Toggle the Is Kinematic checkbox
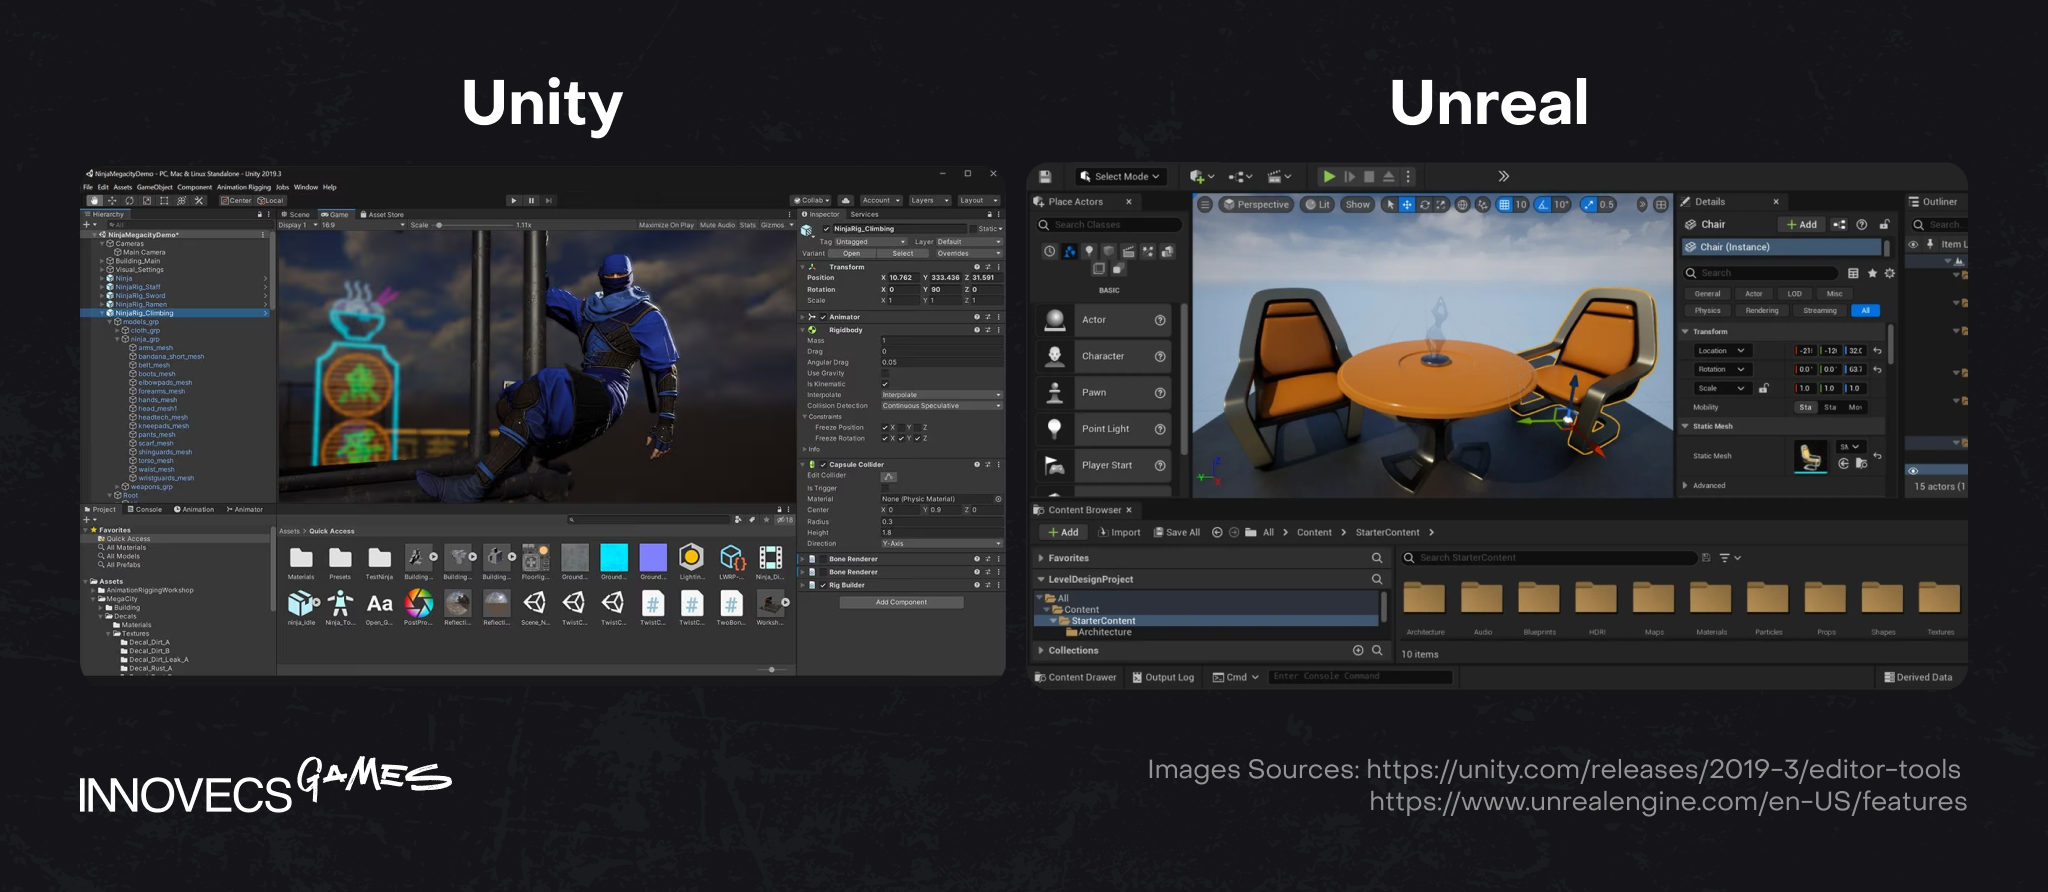The image size is (2048, 892). [885, 384]
